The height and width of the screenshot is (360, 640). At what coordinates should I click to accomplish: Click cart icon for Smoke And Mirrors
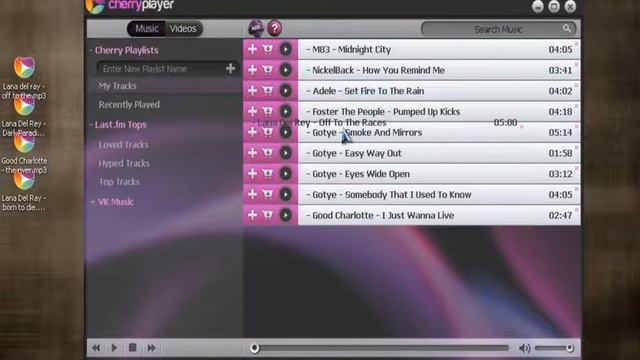268,132
